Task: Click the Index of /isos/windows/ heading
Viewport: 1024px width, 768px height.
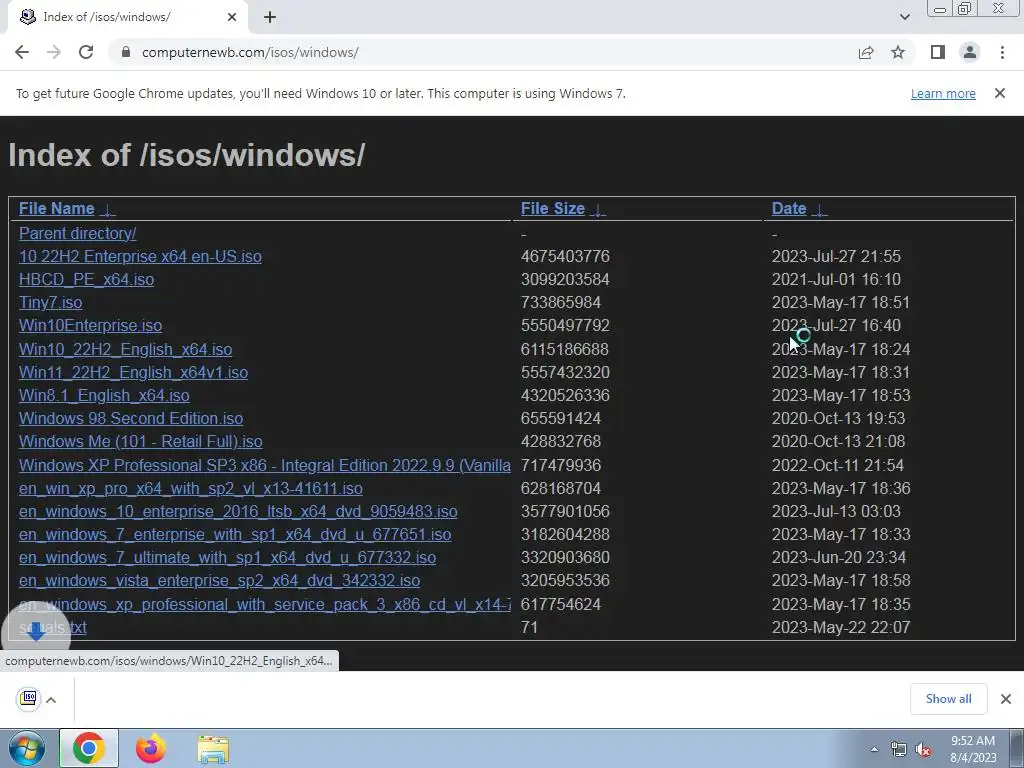Action: pos(186,155)
